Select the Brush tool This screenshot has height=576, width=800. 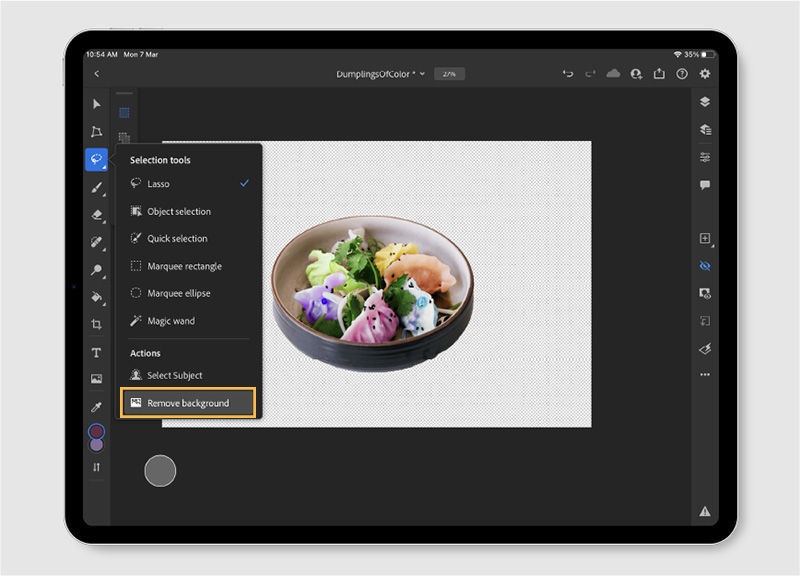(96, 187)
